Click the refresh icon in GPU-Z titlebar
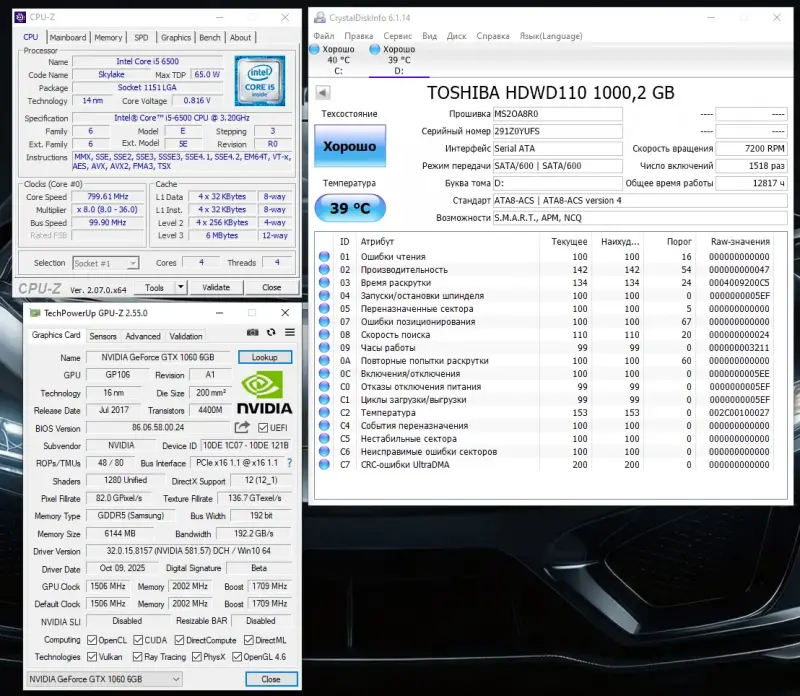 (x=271, y=332)
